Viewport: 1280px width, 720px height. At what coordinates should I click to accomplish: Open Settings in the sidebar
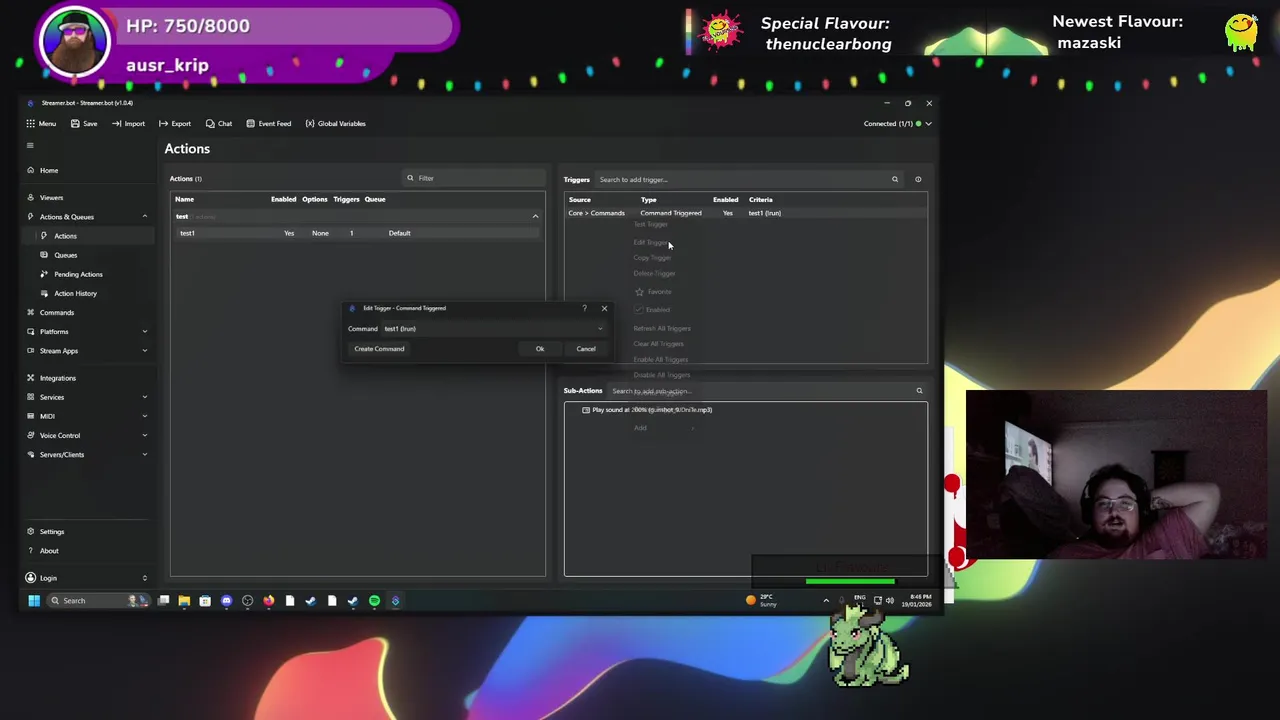[x=51, y=531]
